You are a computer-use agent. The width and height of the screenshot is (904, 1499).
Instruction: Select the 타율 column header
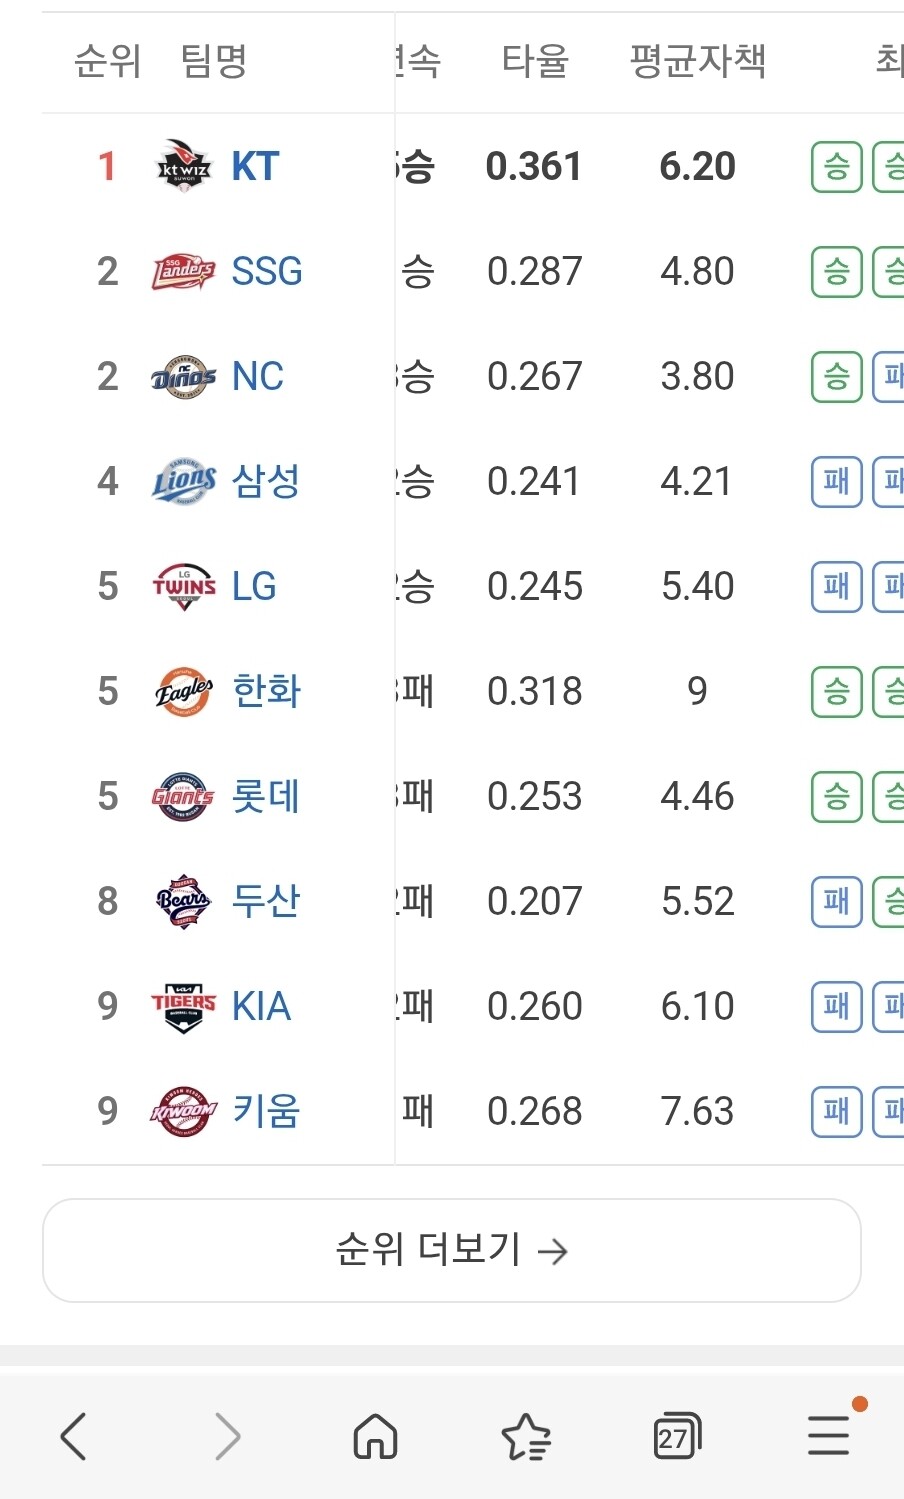(535, 61)
